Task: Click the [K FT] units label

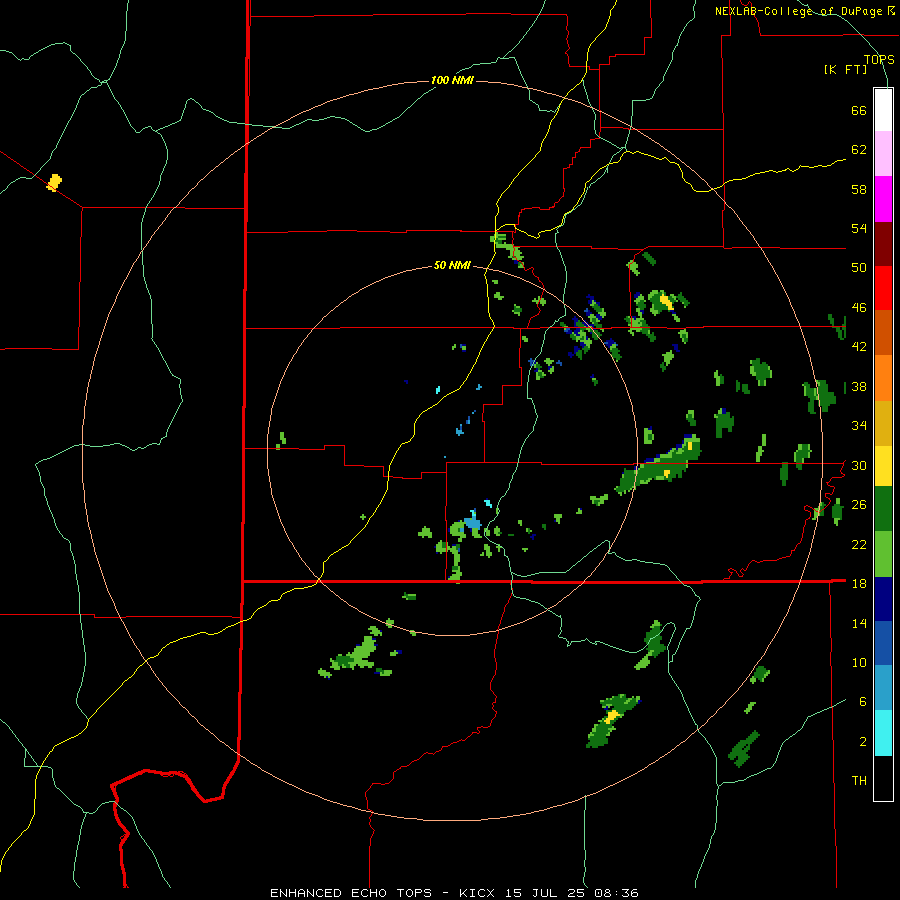Action: 845,69
